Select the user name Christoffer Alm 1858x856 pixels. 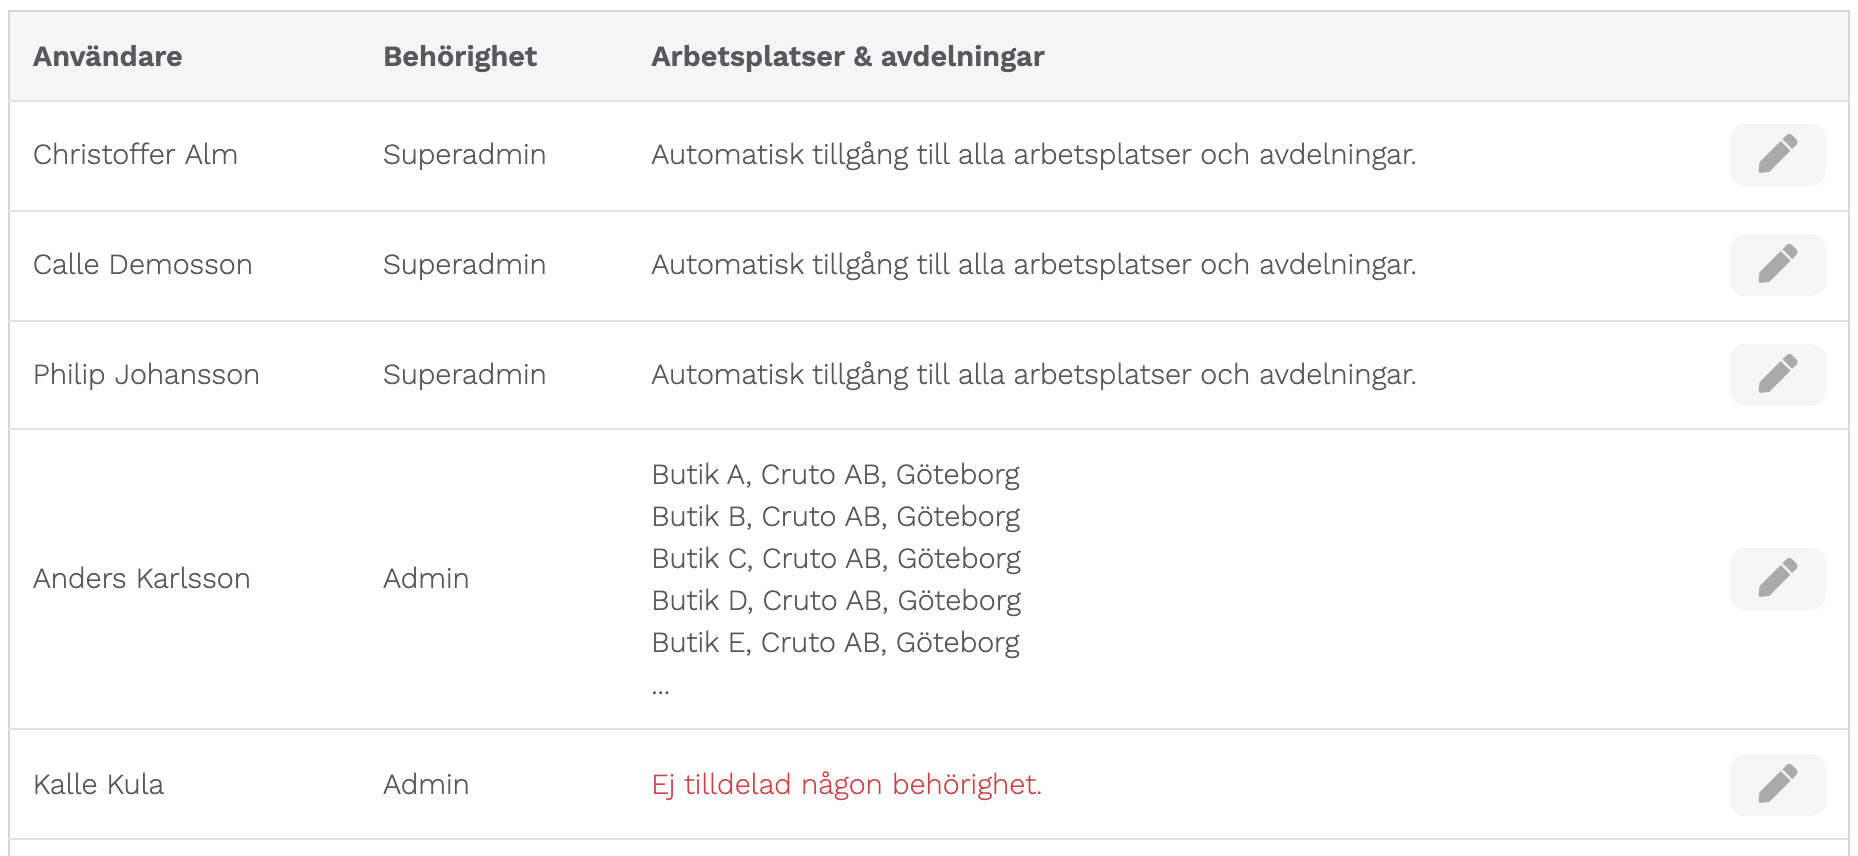(135, 154)
